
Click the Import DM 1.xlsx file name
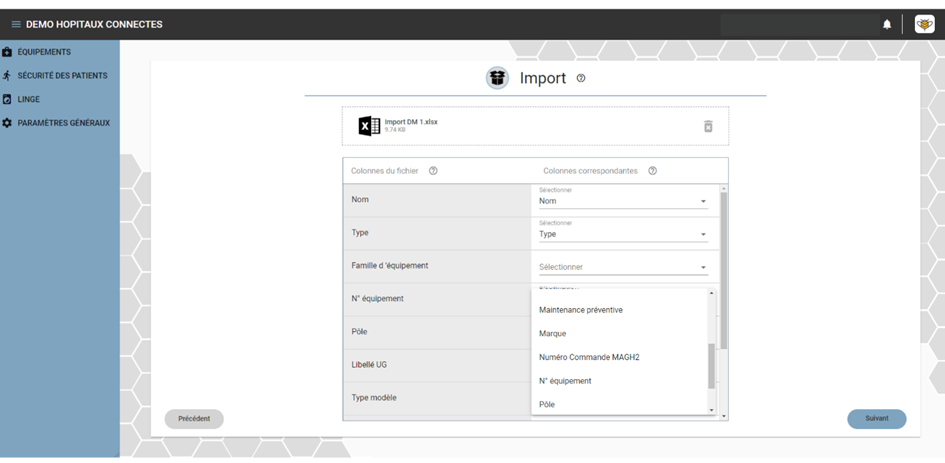click(411, 122)
